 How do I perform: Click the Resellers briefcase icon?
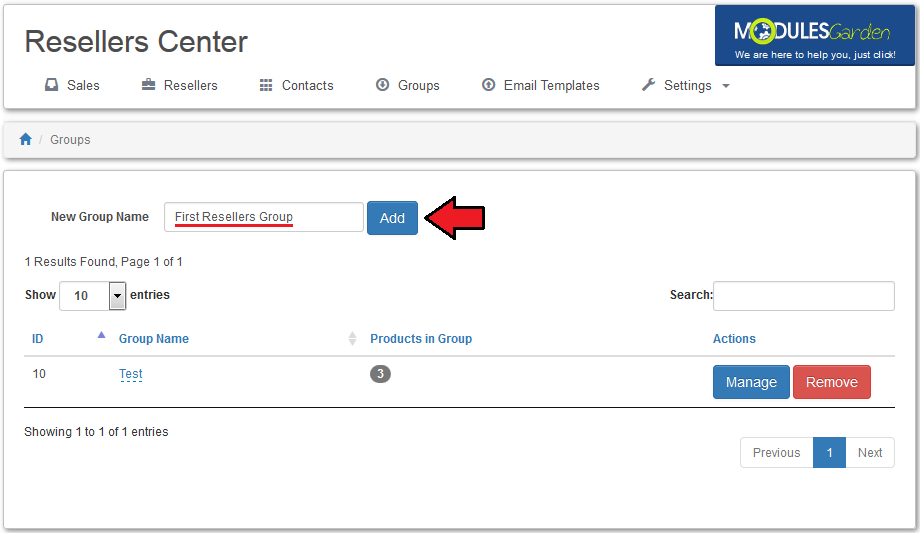148,85
